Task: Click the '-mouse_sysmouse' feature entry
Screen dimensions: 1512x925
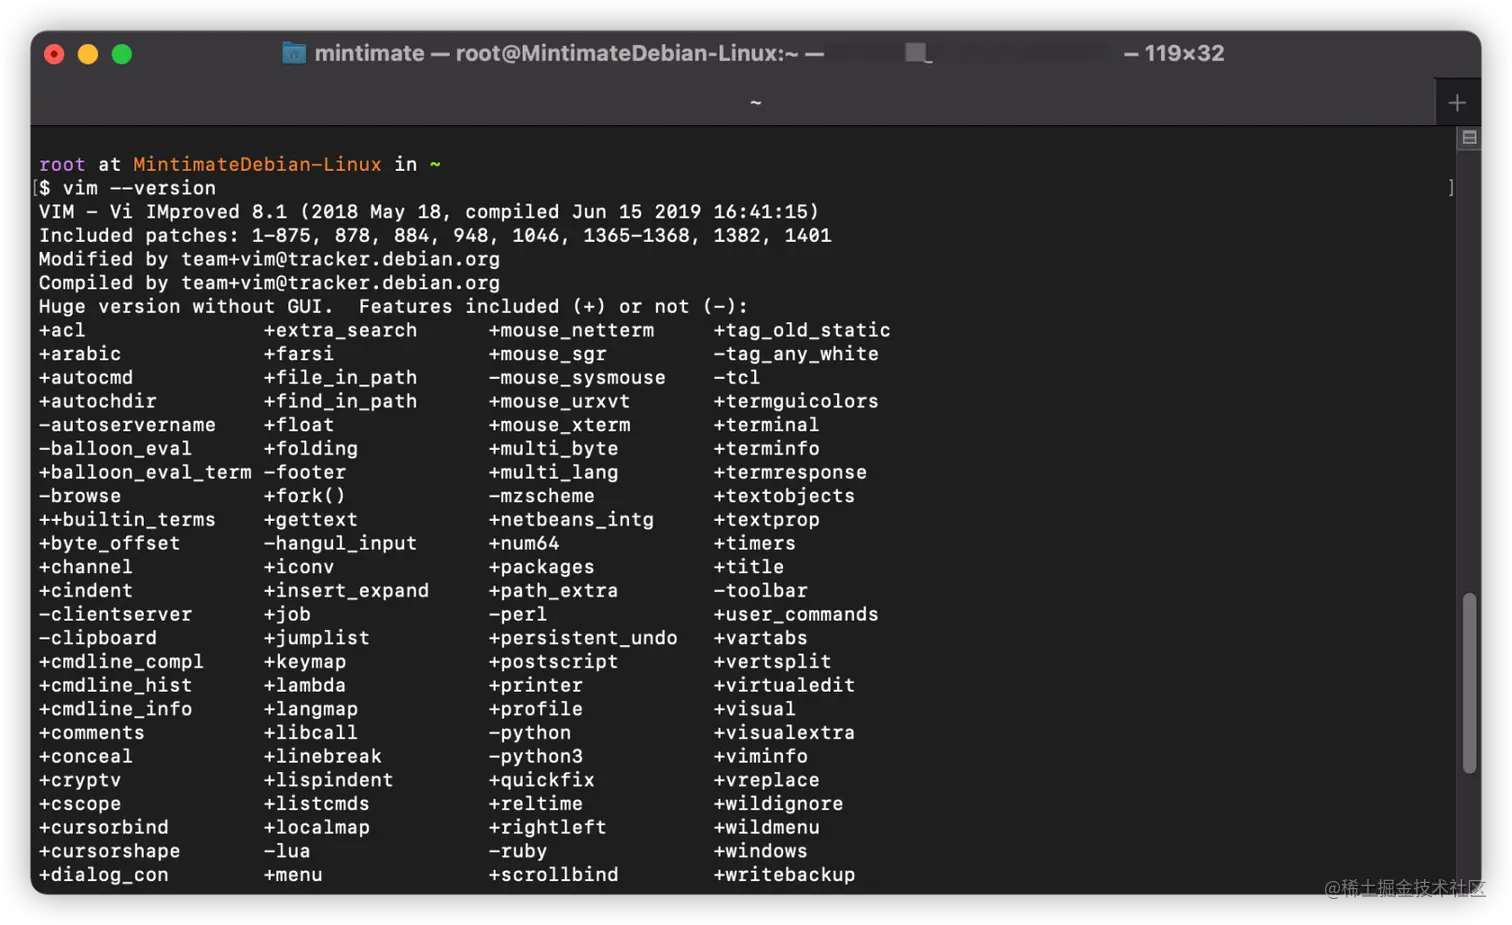Action: (x=577, y=378)
